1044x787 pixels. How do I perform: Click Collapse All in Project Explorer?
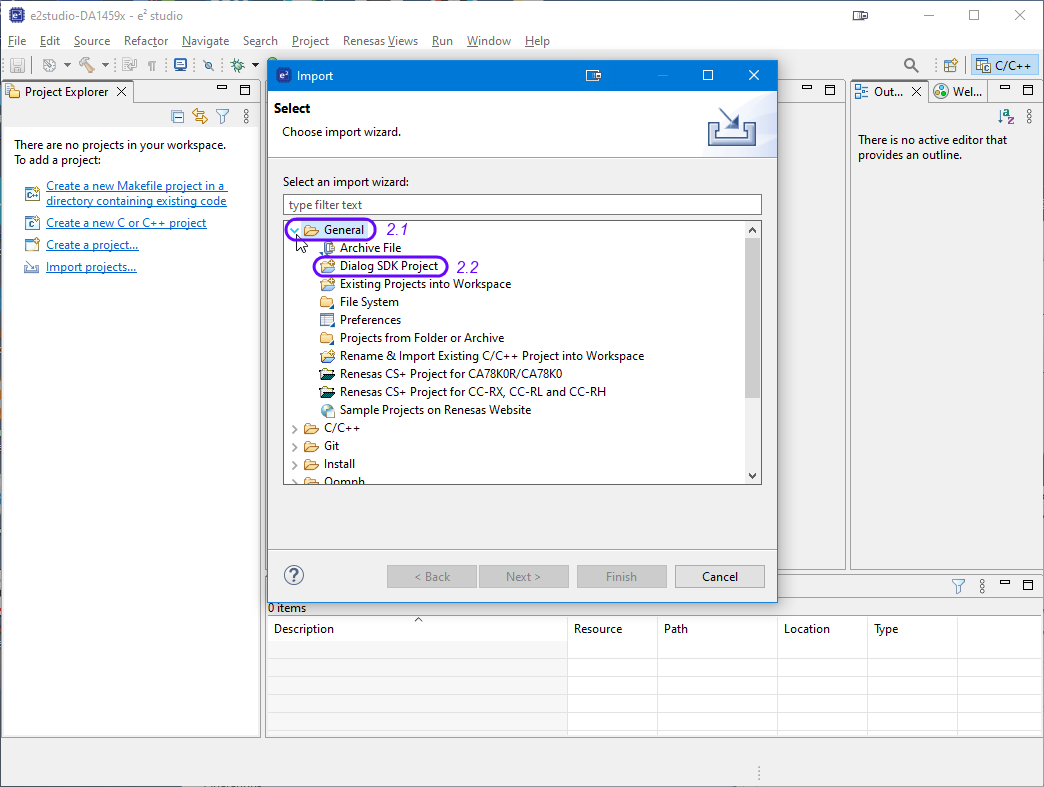pos(177,116)
